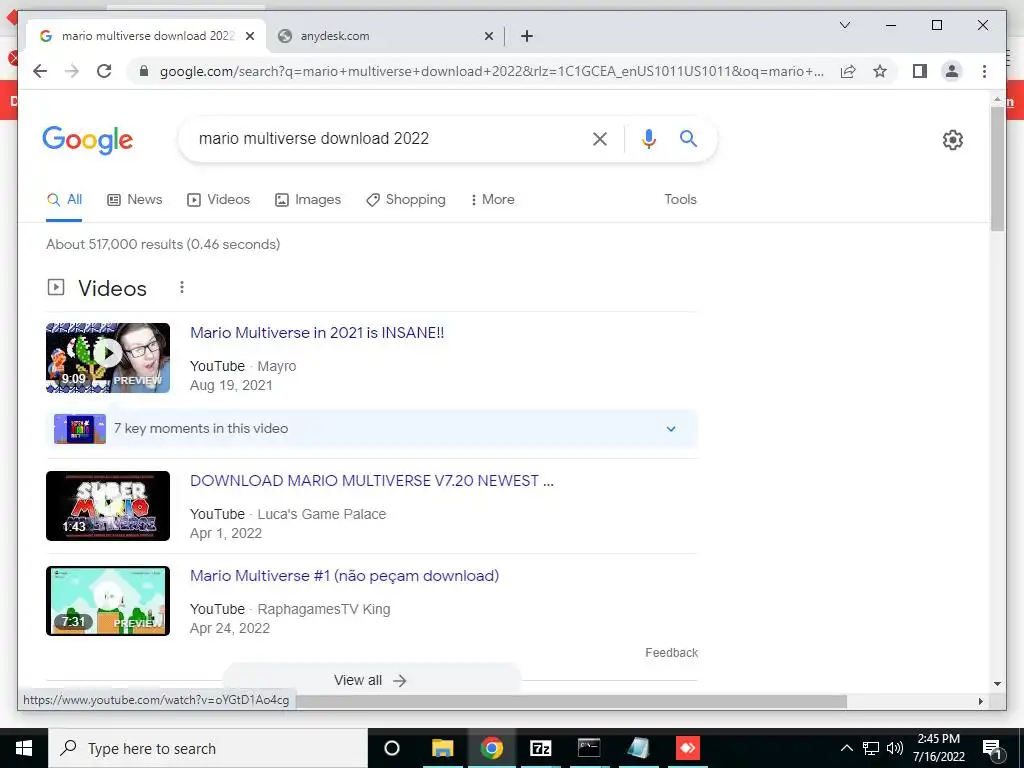1024x768 pixels.
Task: Close the anydesk.com tab
Action: tap(488, 37)
